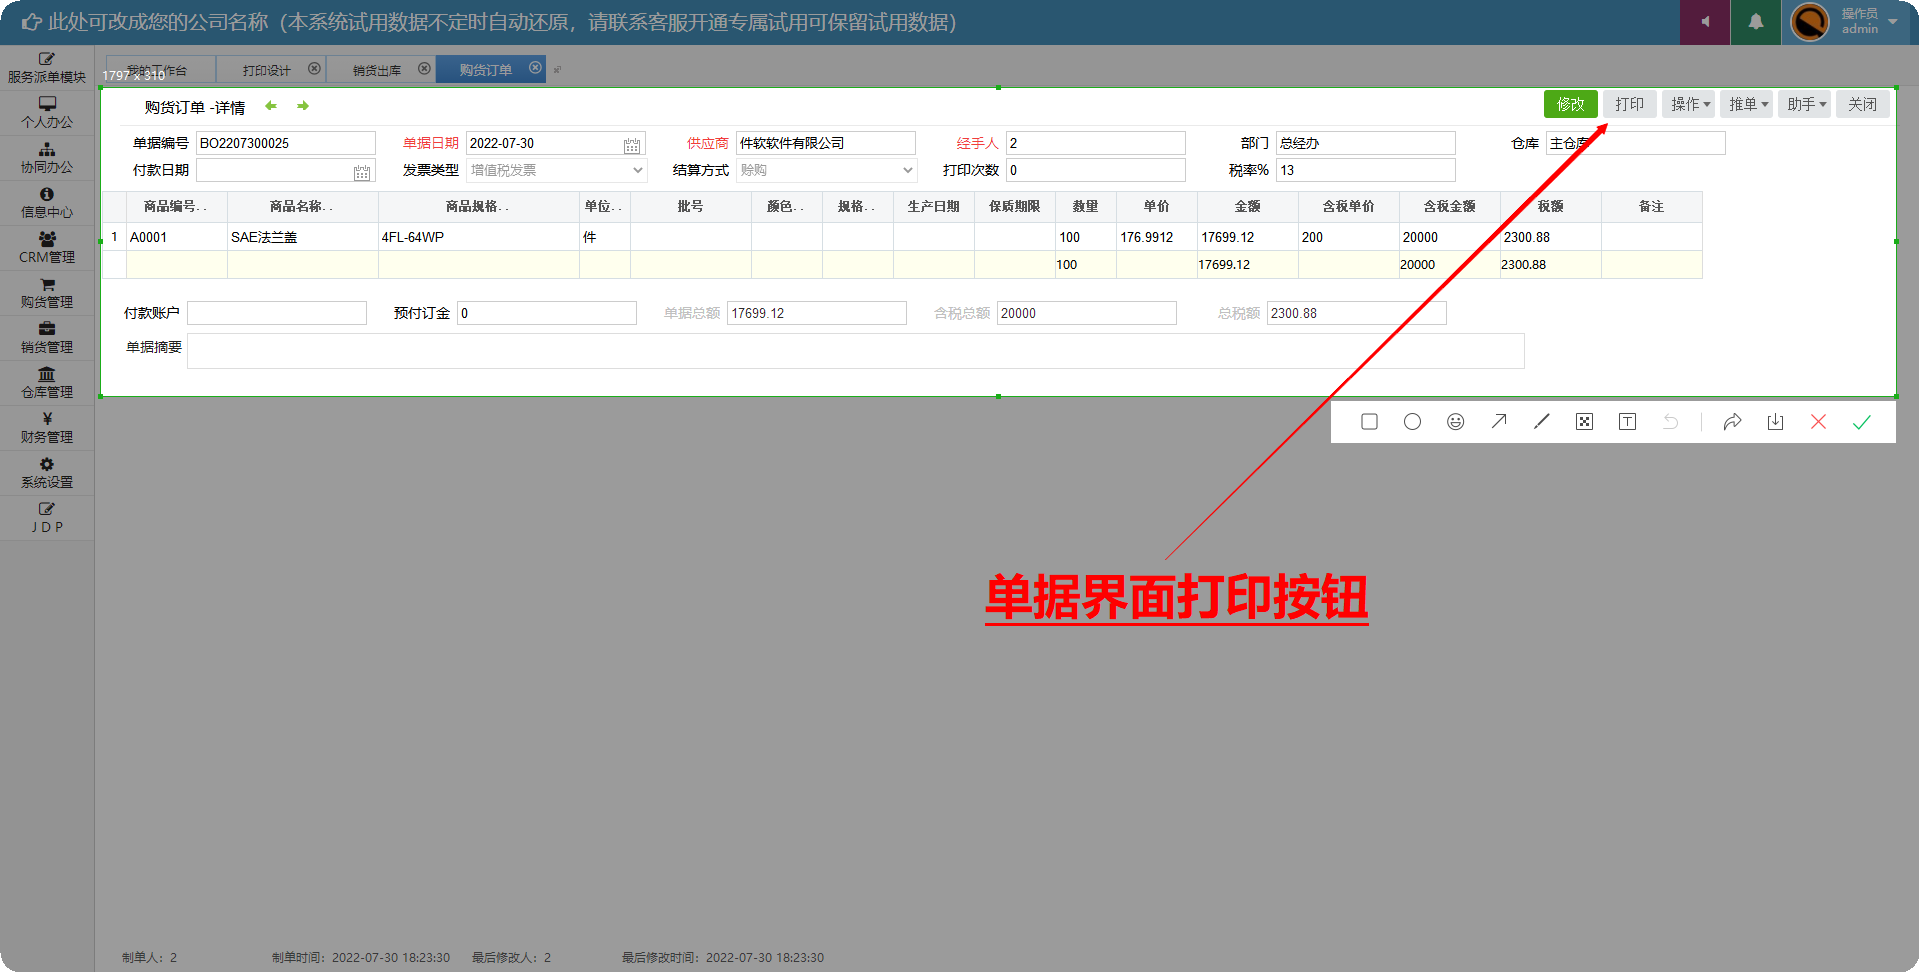1919x972 pixels.
Task: Select the ellipse annotation tool
Action: click(x=1412, y=422)
